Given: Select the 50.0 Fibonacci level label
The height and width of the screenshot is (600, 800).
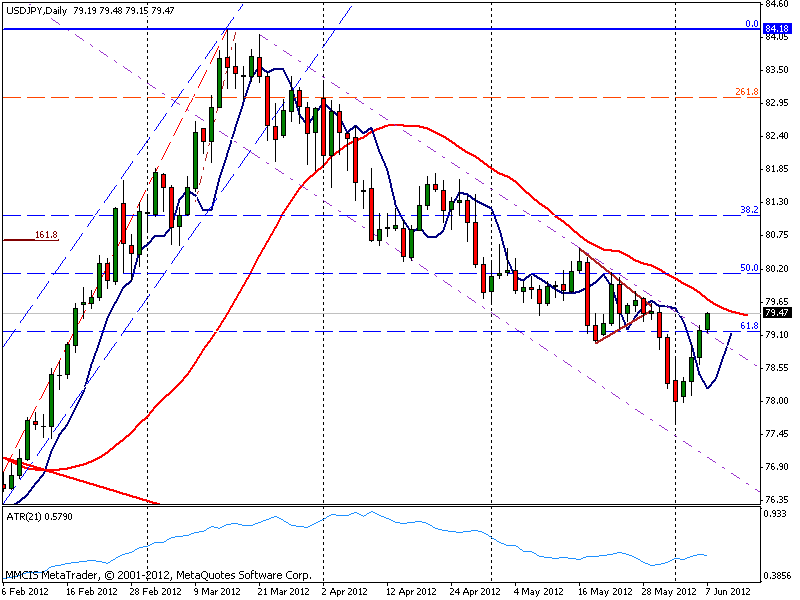Looking at the screenshot, I should [x=749, y=268].
